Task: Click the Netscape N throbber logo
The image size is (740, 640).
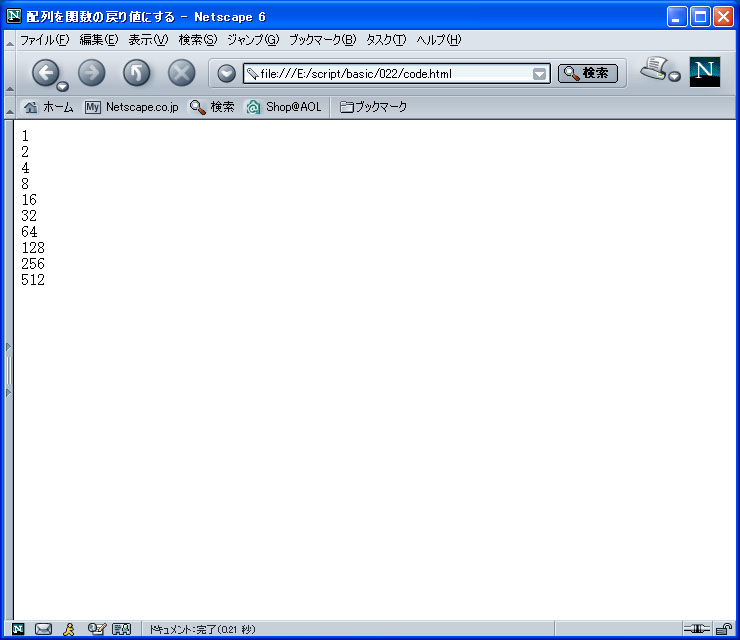Action: (705, 72)
